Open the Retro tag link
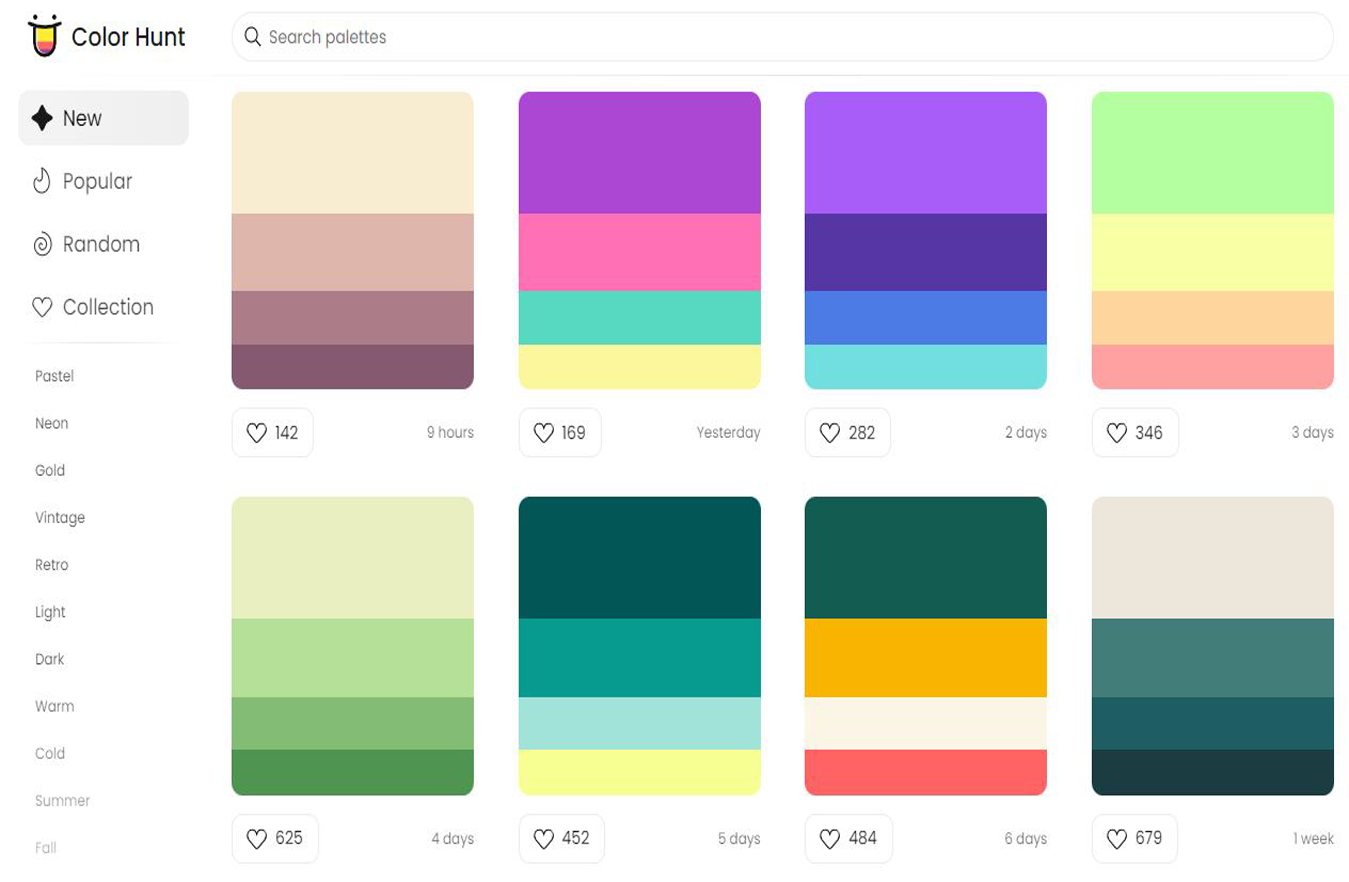The image size is (1349, 882). [x=52, y=565]
